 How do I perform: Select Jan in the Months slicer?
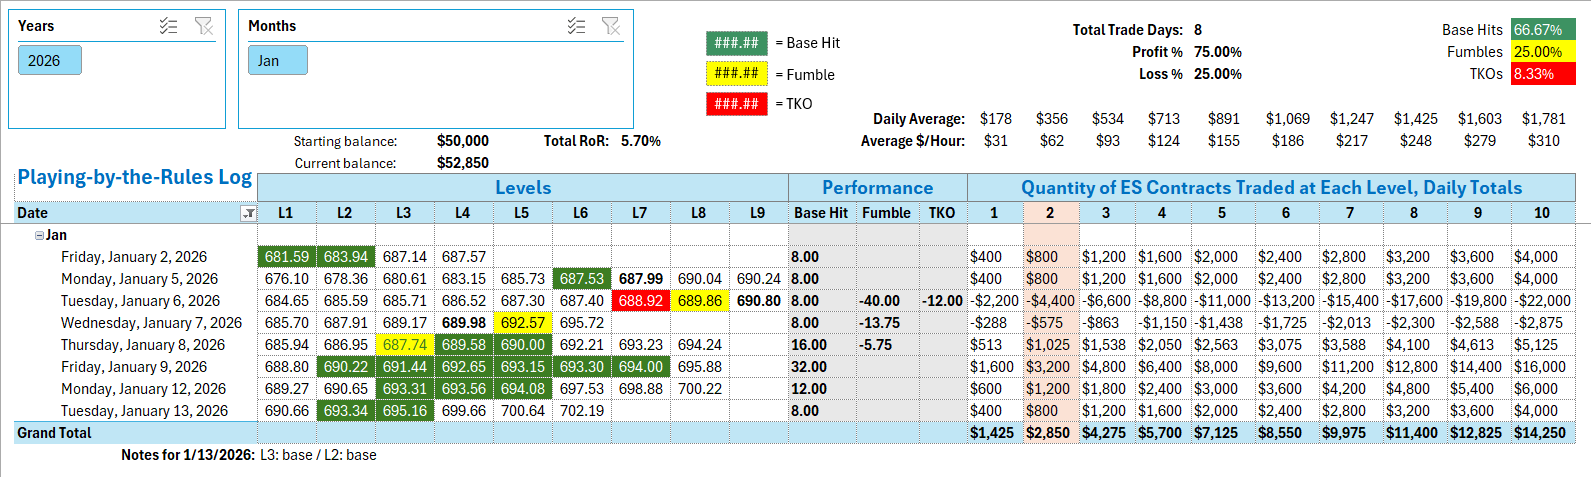click(x=277, y=60)
